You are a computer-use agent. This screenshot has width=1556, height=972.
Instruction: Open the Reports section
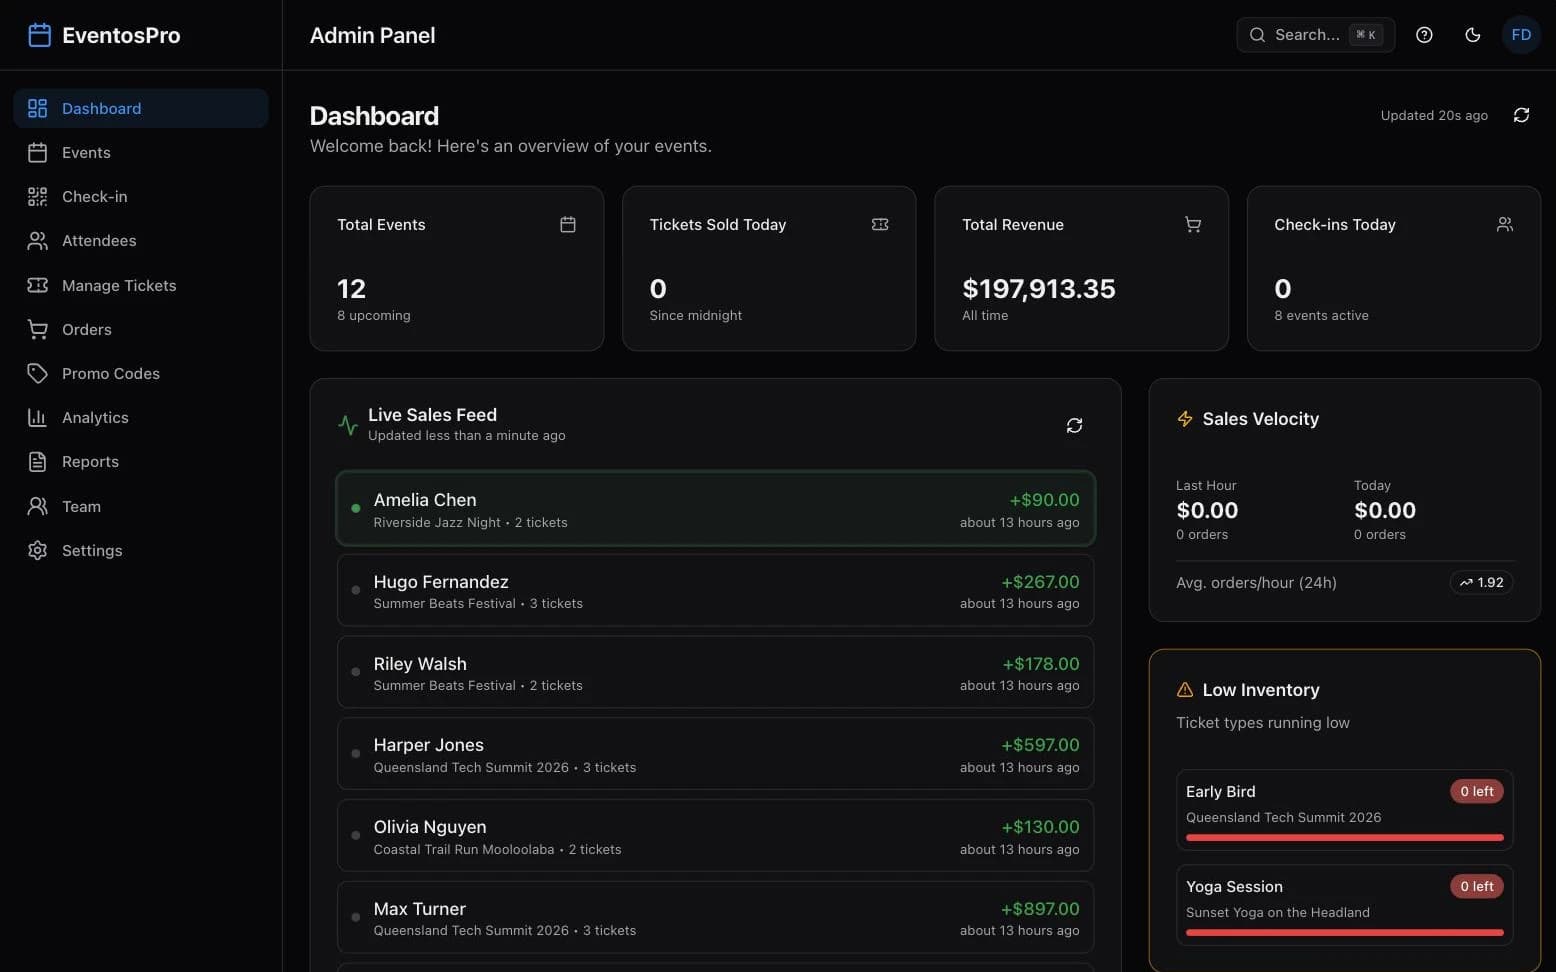[x=141, y=462]
